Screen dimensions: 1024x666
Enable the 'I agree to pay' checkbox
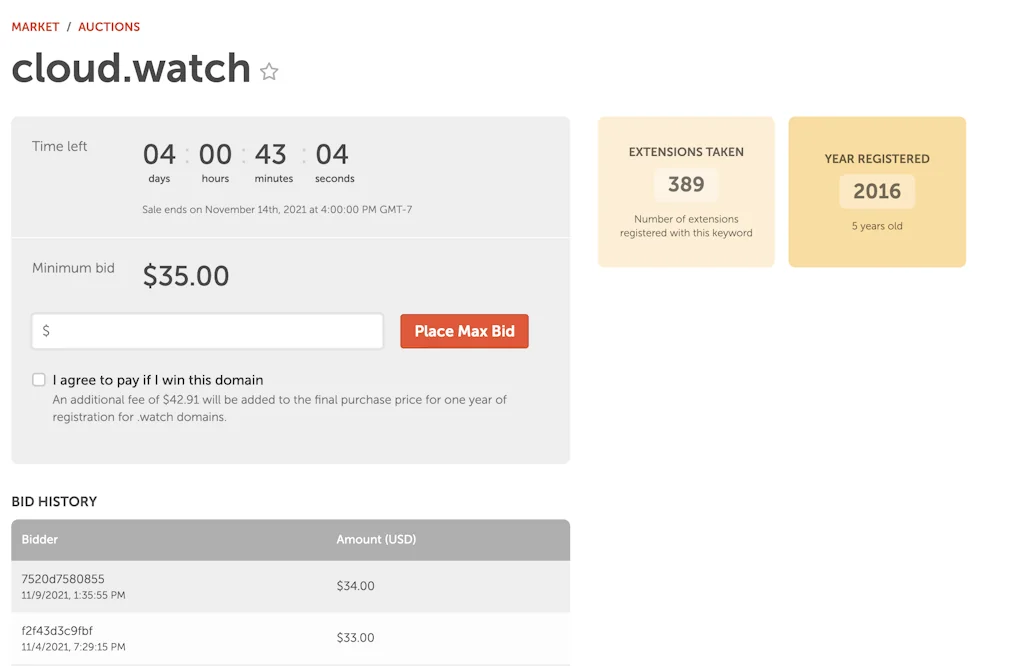coord(38,380)
